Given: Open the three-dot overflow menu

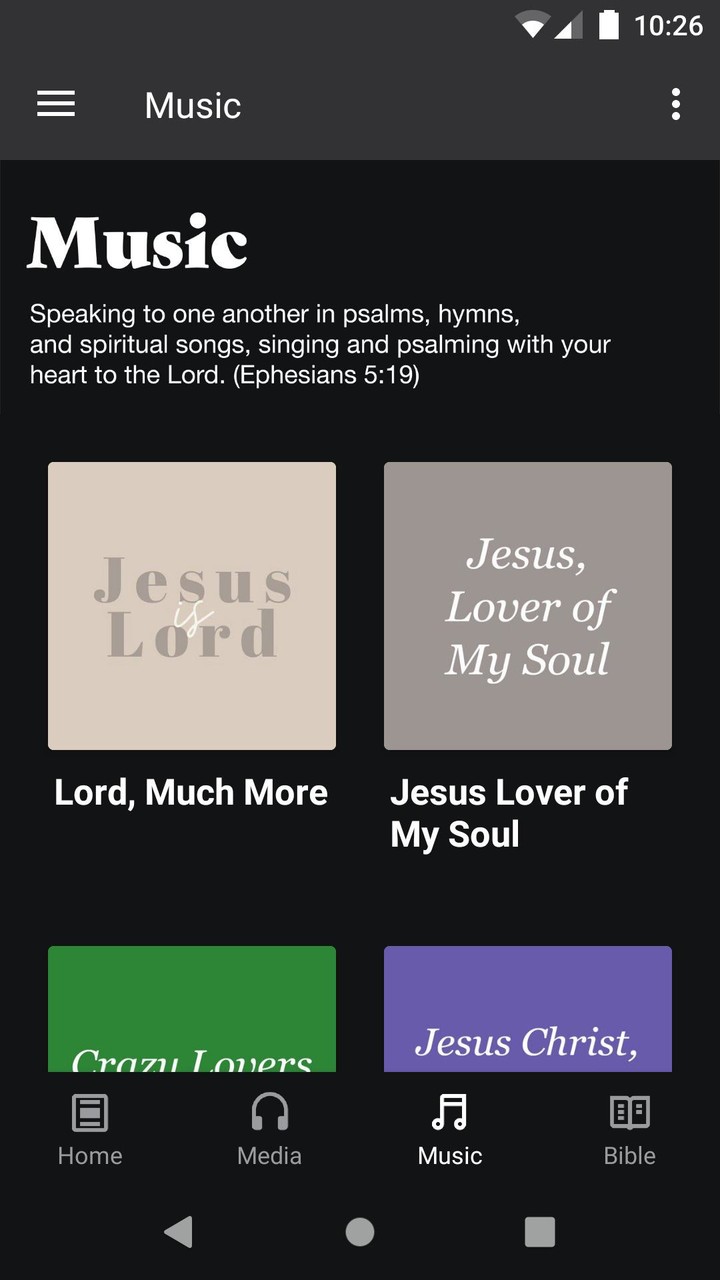Looking at the screenshot, I should (676, 104).
